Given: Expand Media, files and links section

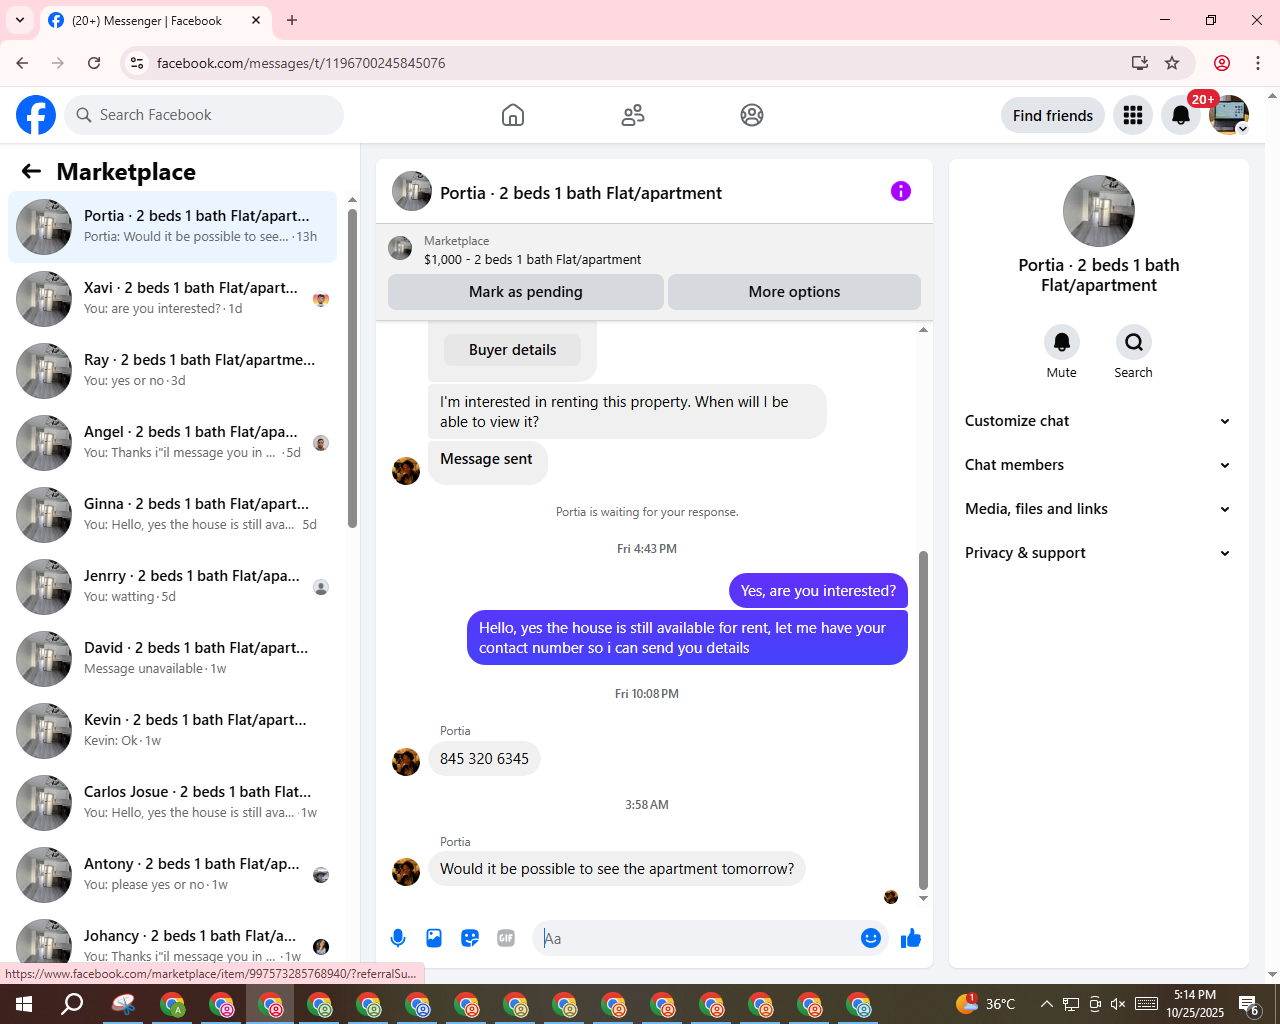Looking at the screenshot, I should [x=1098, y=509].
